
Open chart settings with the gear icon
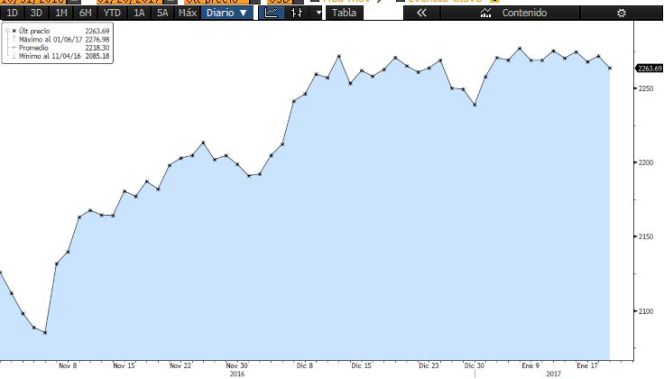pos(621,13)
